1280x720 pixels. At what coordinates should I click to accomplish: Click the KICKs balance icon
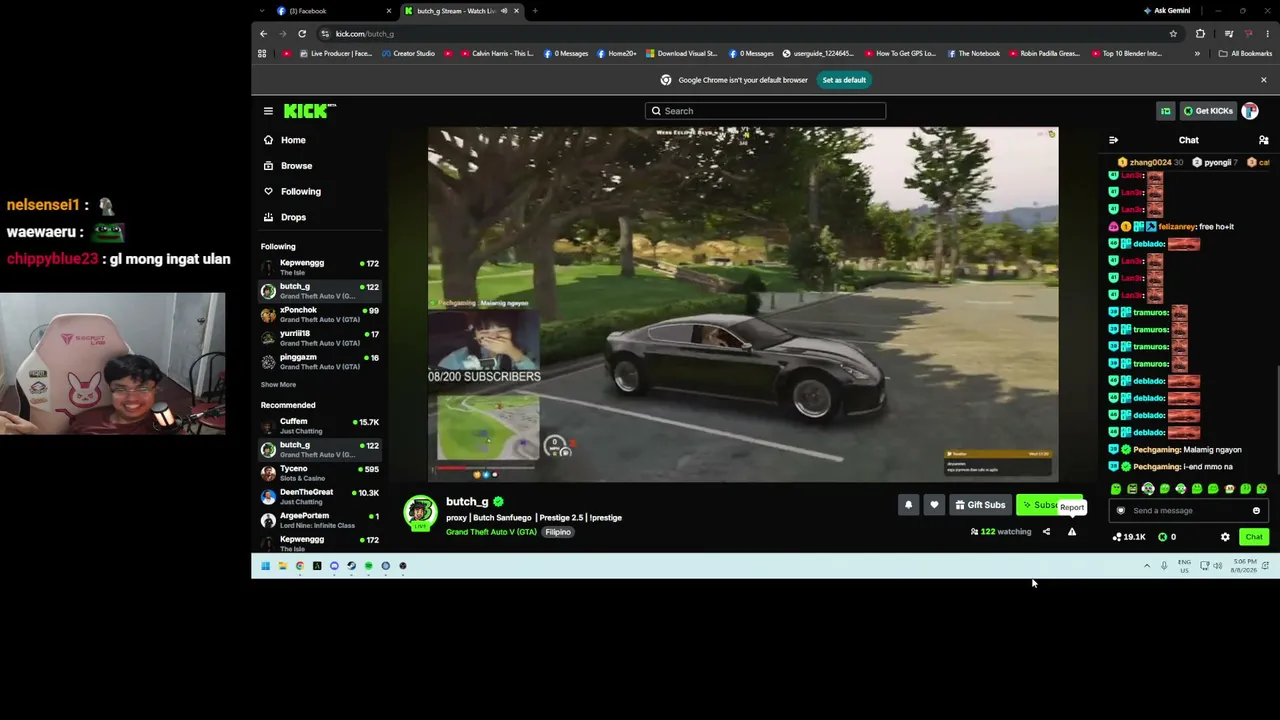tap(1163, 537)
